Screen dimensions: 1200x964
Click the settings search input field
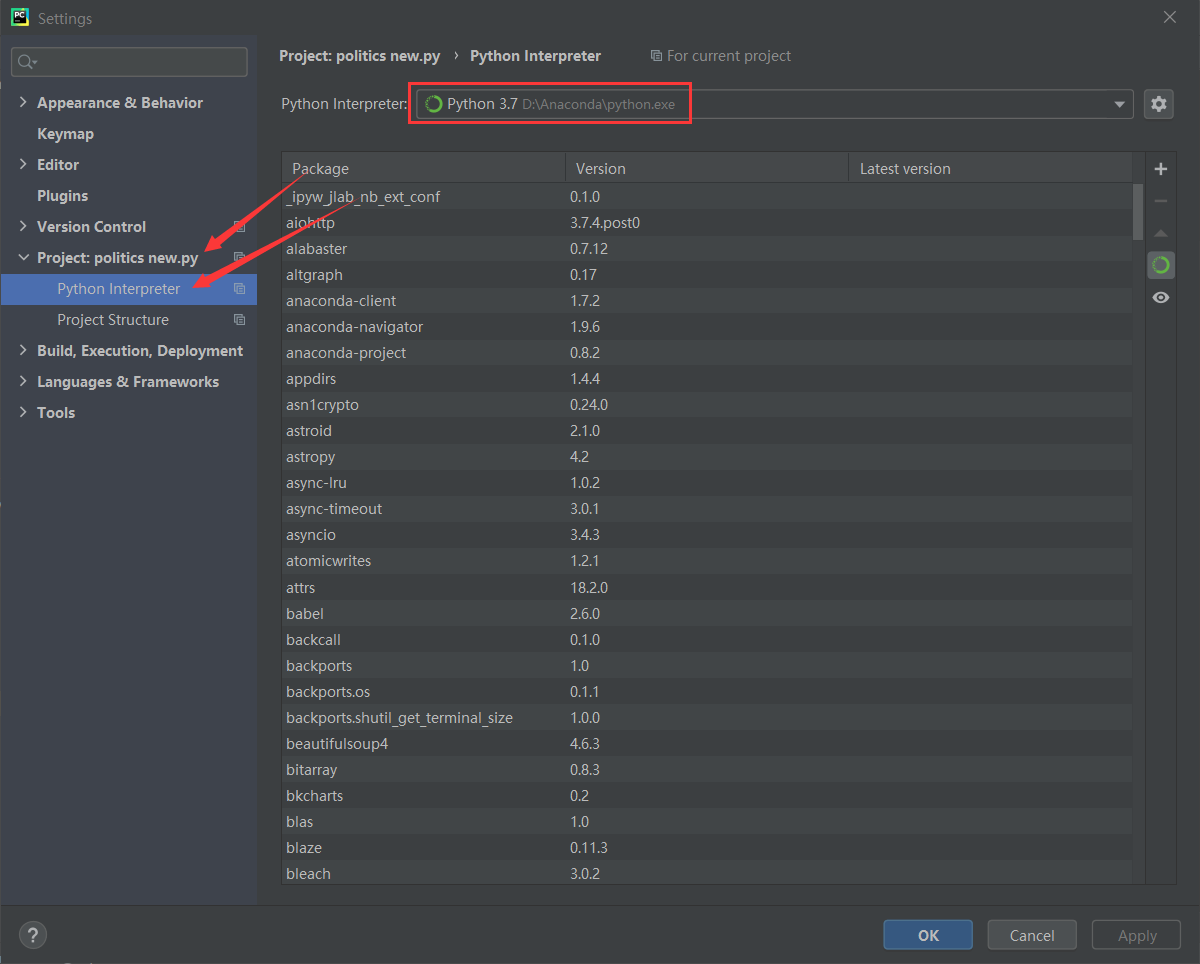[x=129, y=62]
